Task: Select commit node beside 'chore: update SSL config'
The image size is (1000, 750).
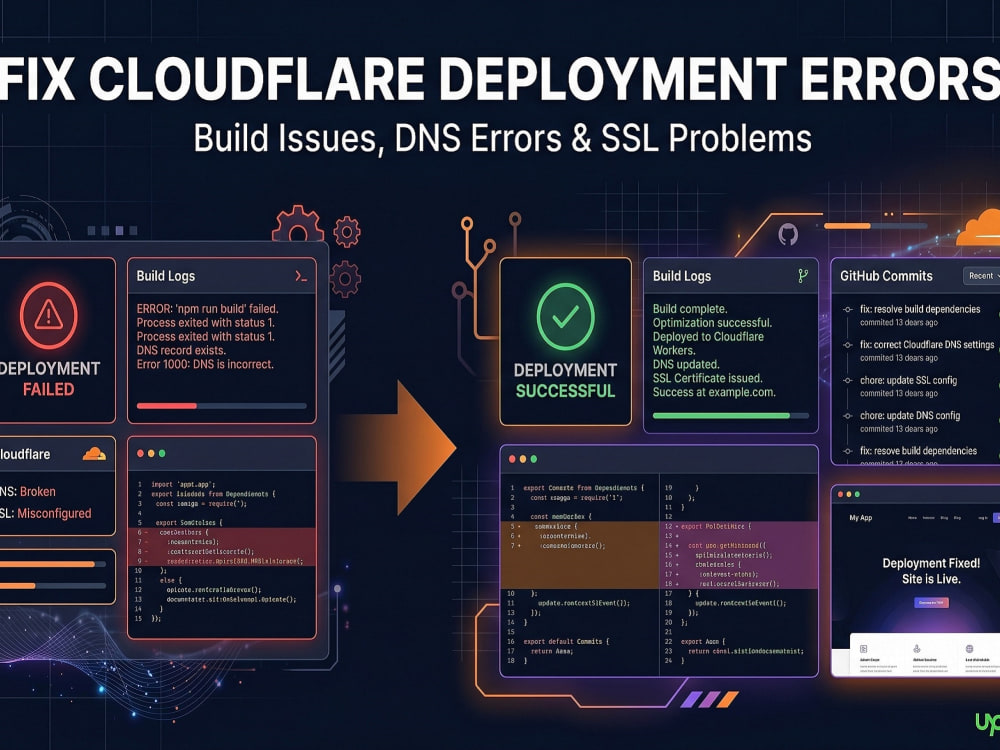Action: [848, 380]
